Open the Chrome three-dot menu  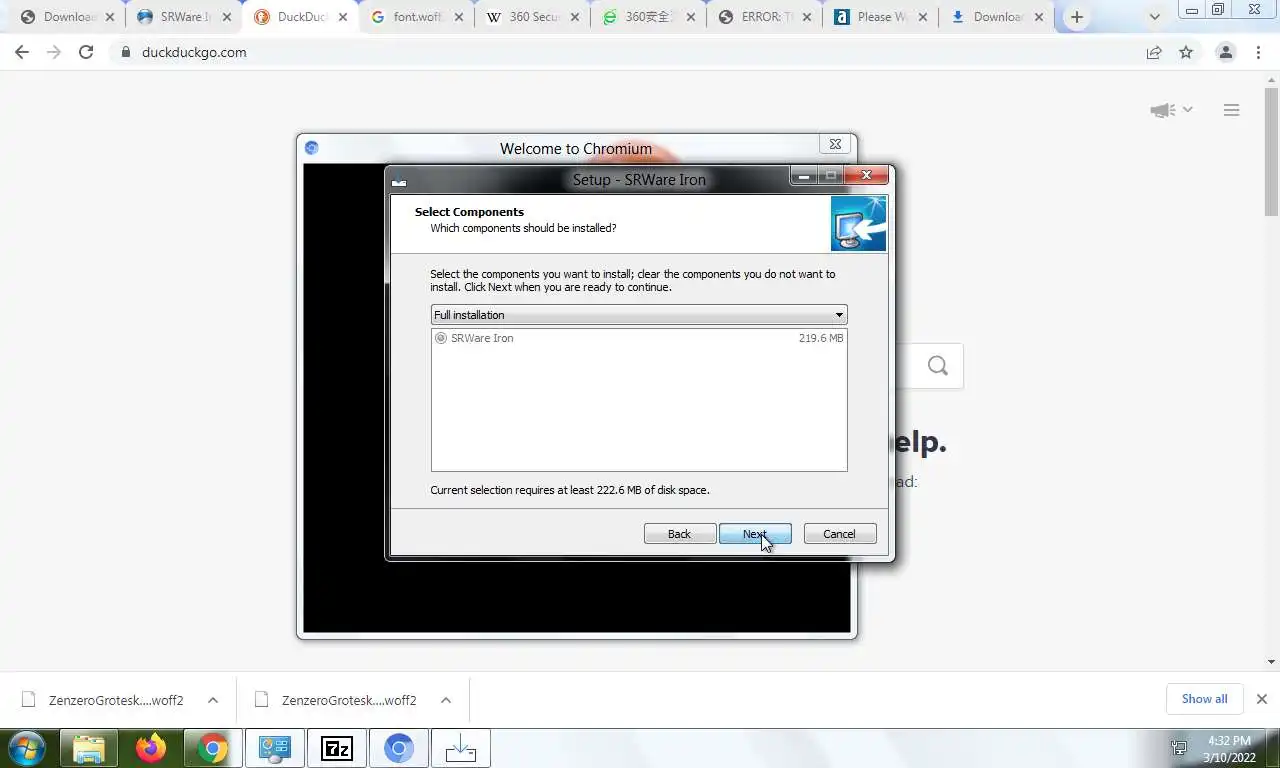click(1258, 52)
